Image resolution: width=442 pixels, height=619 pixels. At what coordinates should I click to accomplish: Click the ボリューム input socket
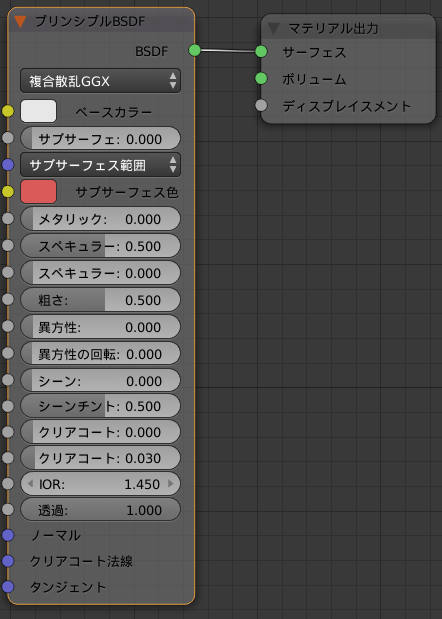pos(261,79)
